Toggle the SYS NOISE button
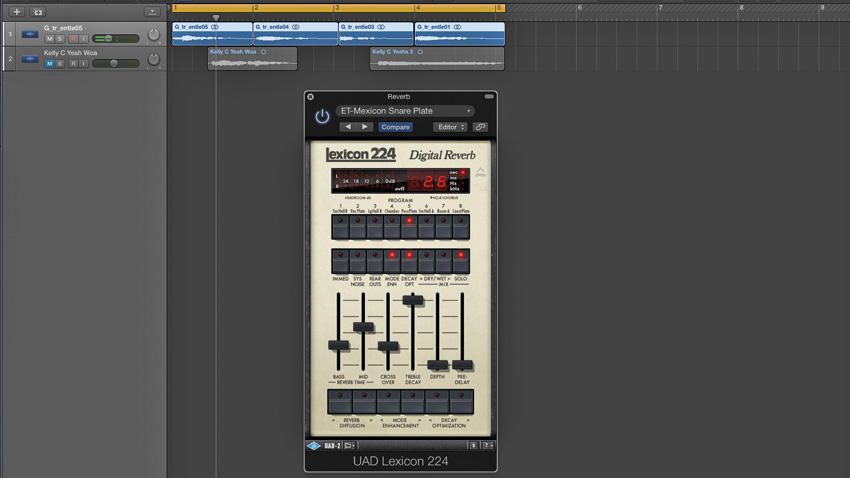The width and height of the screenshot is (850, 478). click(357, 261)
